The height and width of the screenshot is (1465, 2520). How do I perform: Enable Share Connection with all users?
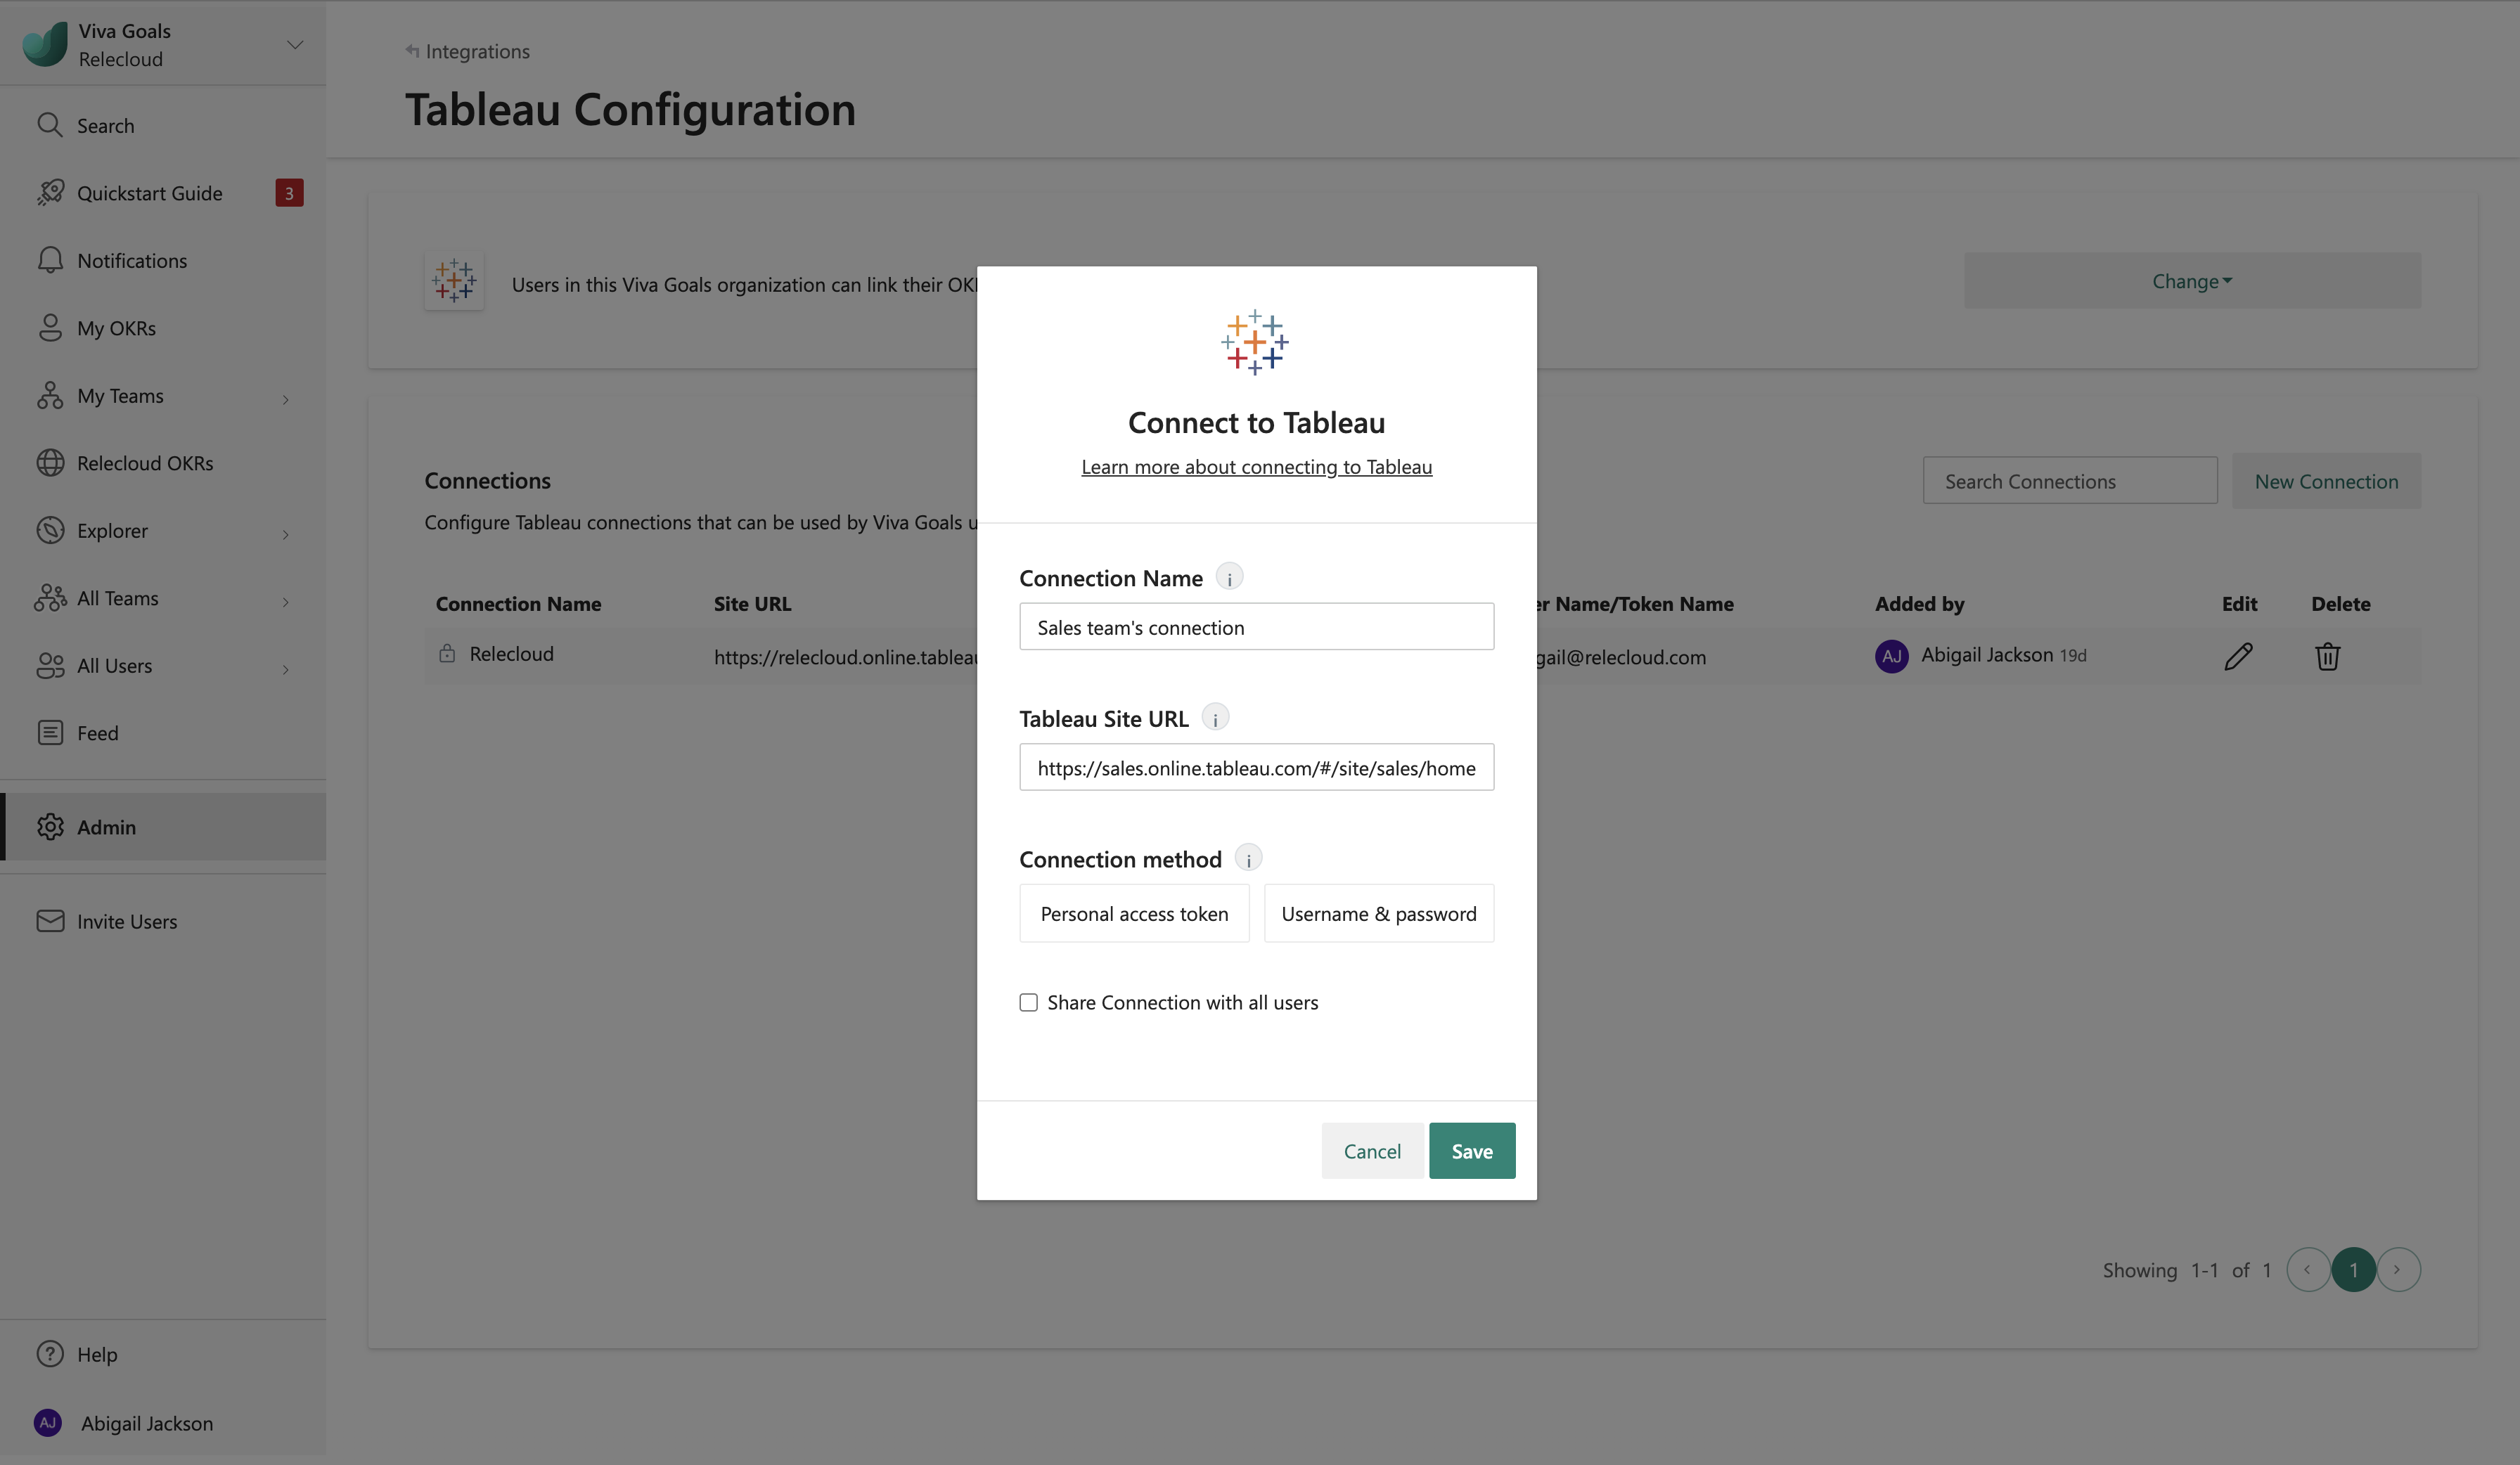[1027, 1001]
